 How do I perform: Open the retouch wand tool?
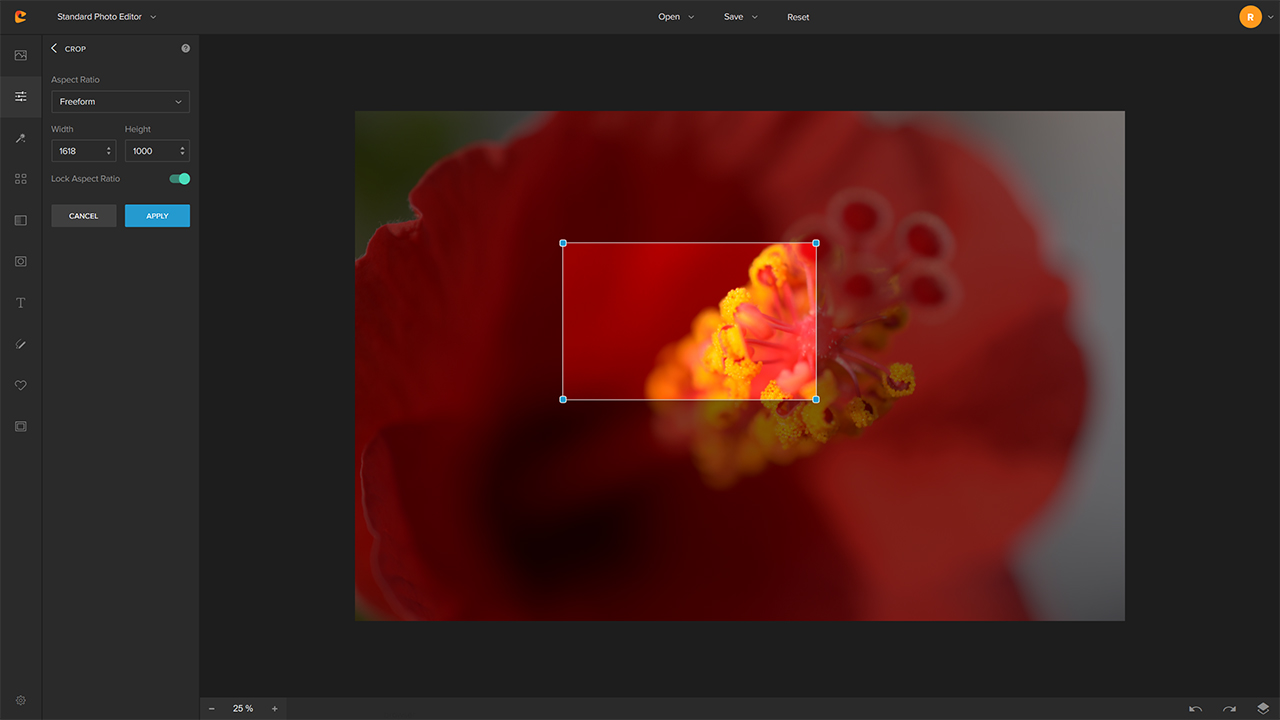[20, 137]
